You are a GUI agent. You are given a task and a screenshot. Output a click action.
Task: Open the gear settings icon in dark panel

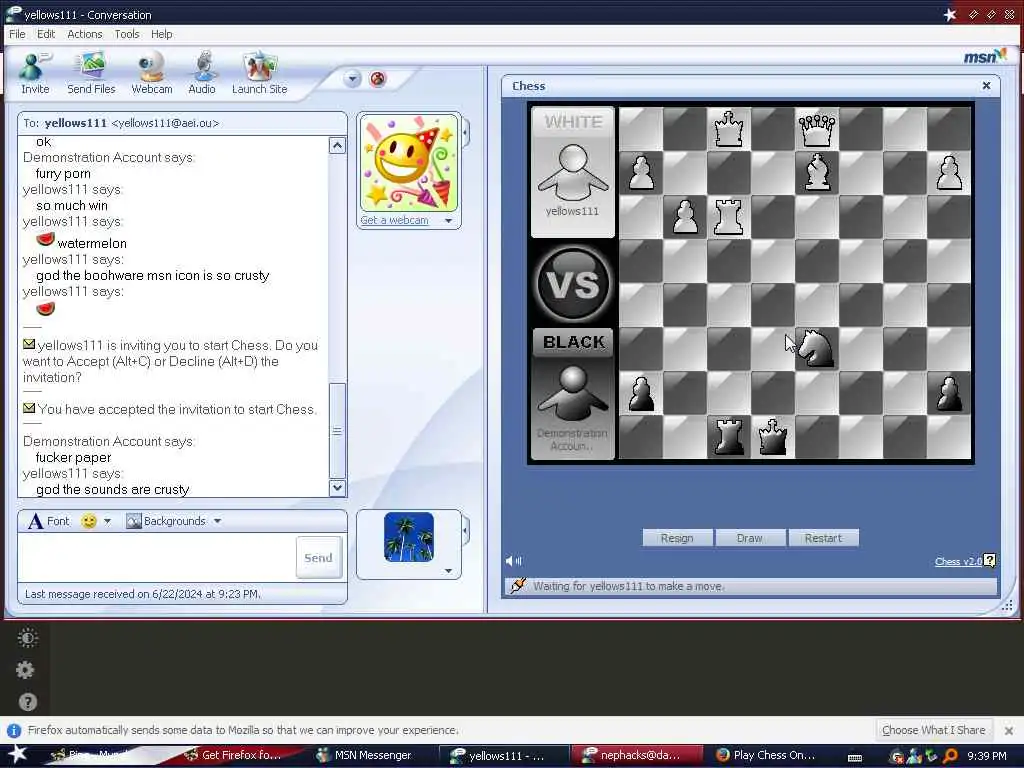pyautogui.click(x=25, y=670)
